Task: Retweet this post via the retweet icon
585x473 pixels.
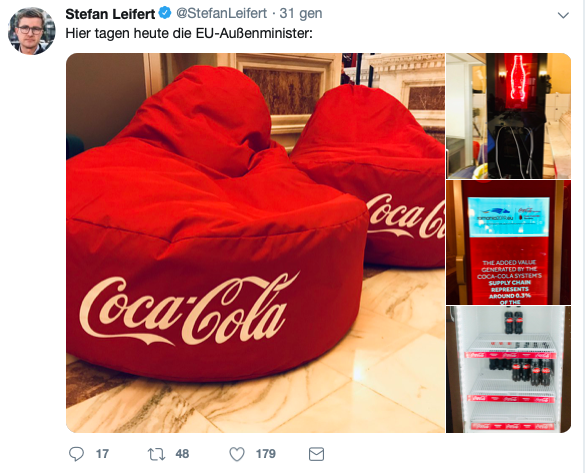Action: (156, 454)
